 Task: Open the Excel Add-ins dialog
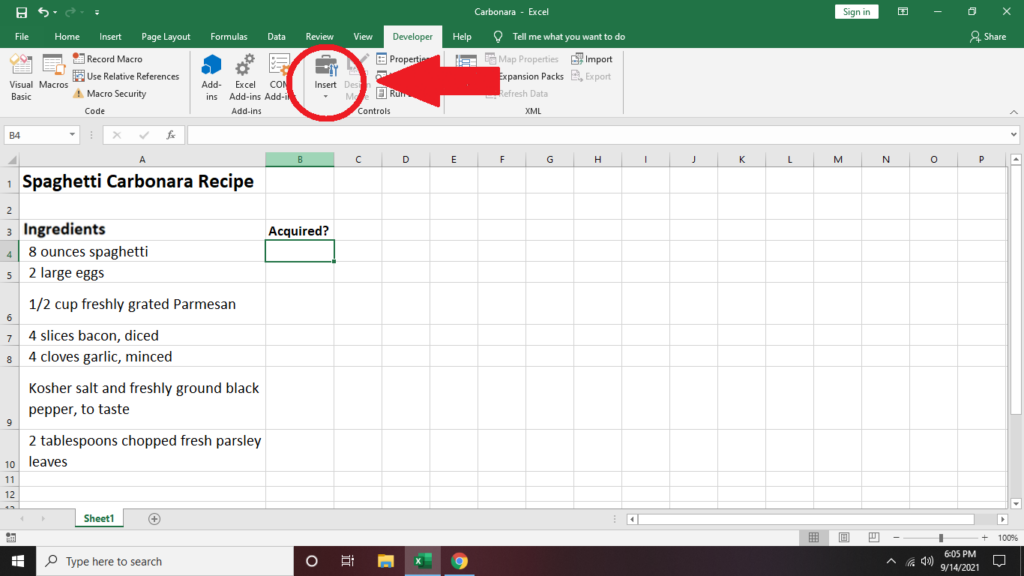245,75
